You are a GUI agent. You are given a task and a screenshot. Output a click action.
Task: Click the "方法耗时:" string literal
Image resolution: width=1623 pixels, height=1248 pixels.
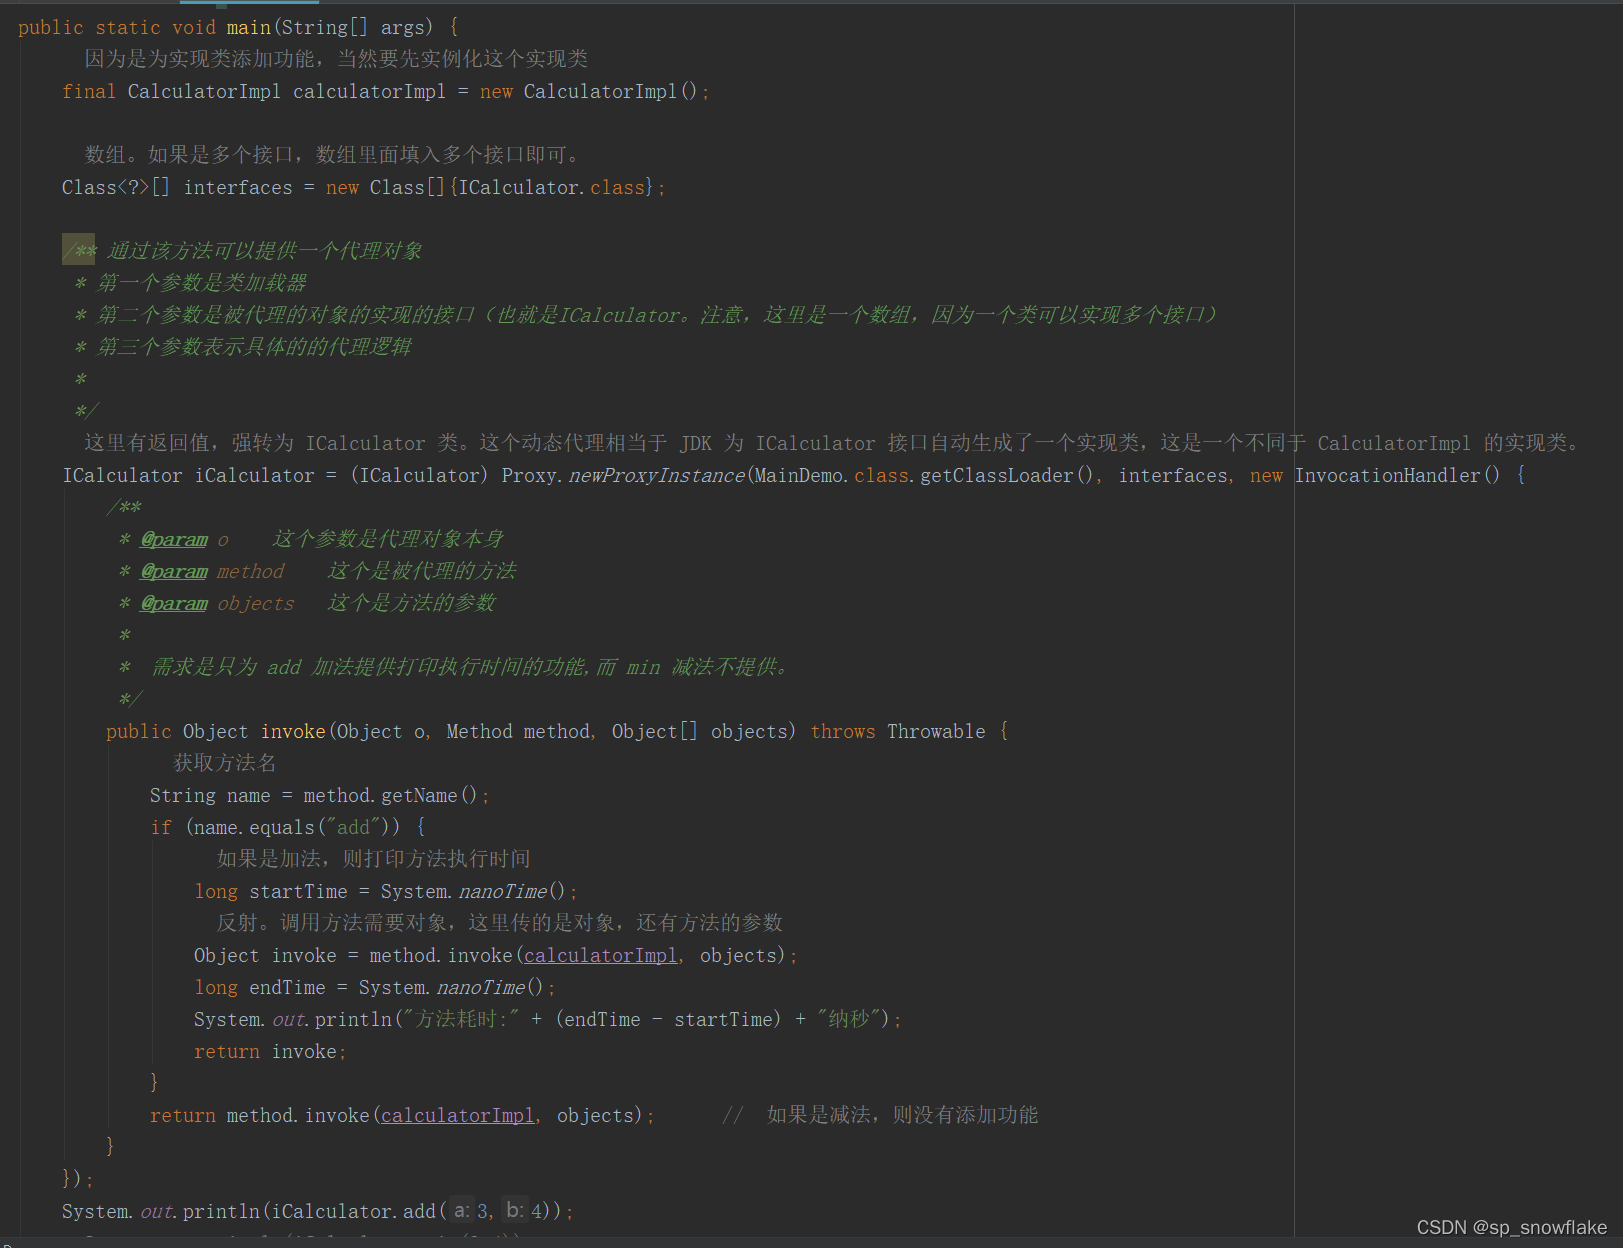point(462,1019)
